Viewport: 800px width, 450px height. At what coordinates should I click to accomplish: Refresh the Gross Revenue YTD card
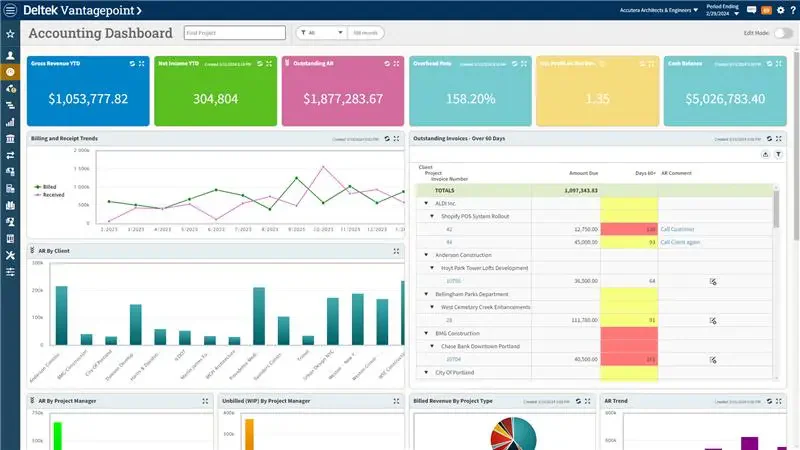(x=132, y=64)
